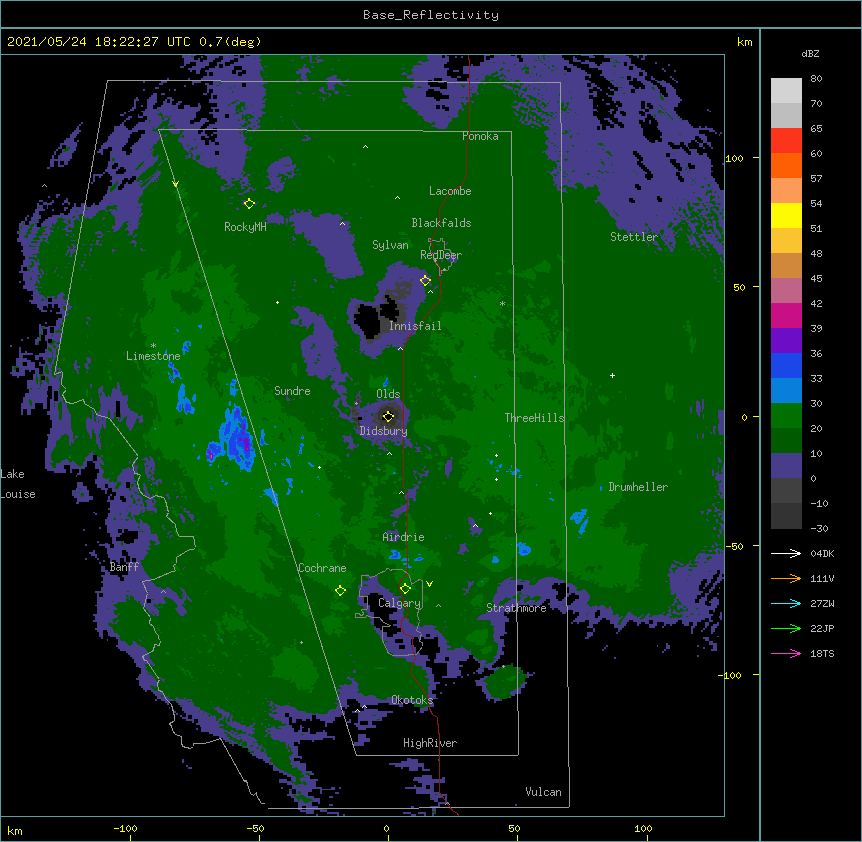
Task: Click the Strathmore town label
Action: tap(516, 608)
